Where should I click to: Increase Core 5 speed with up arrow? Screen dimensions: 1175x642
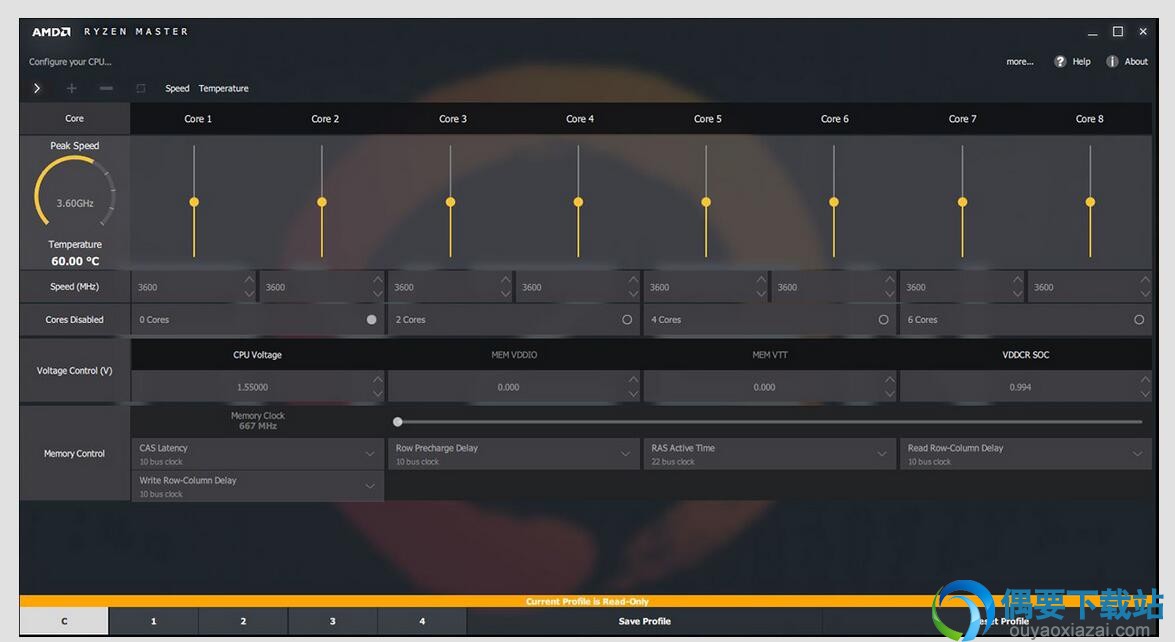coord(761,279)
